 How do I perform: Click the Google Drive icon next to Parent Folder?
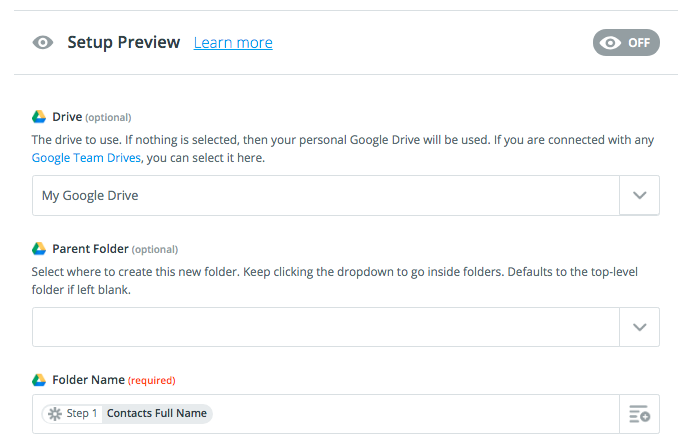point(39,249)
